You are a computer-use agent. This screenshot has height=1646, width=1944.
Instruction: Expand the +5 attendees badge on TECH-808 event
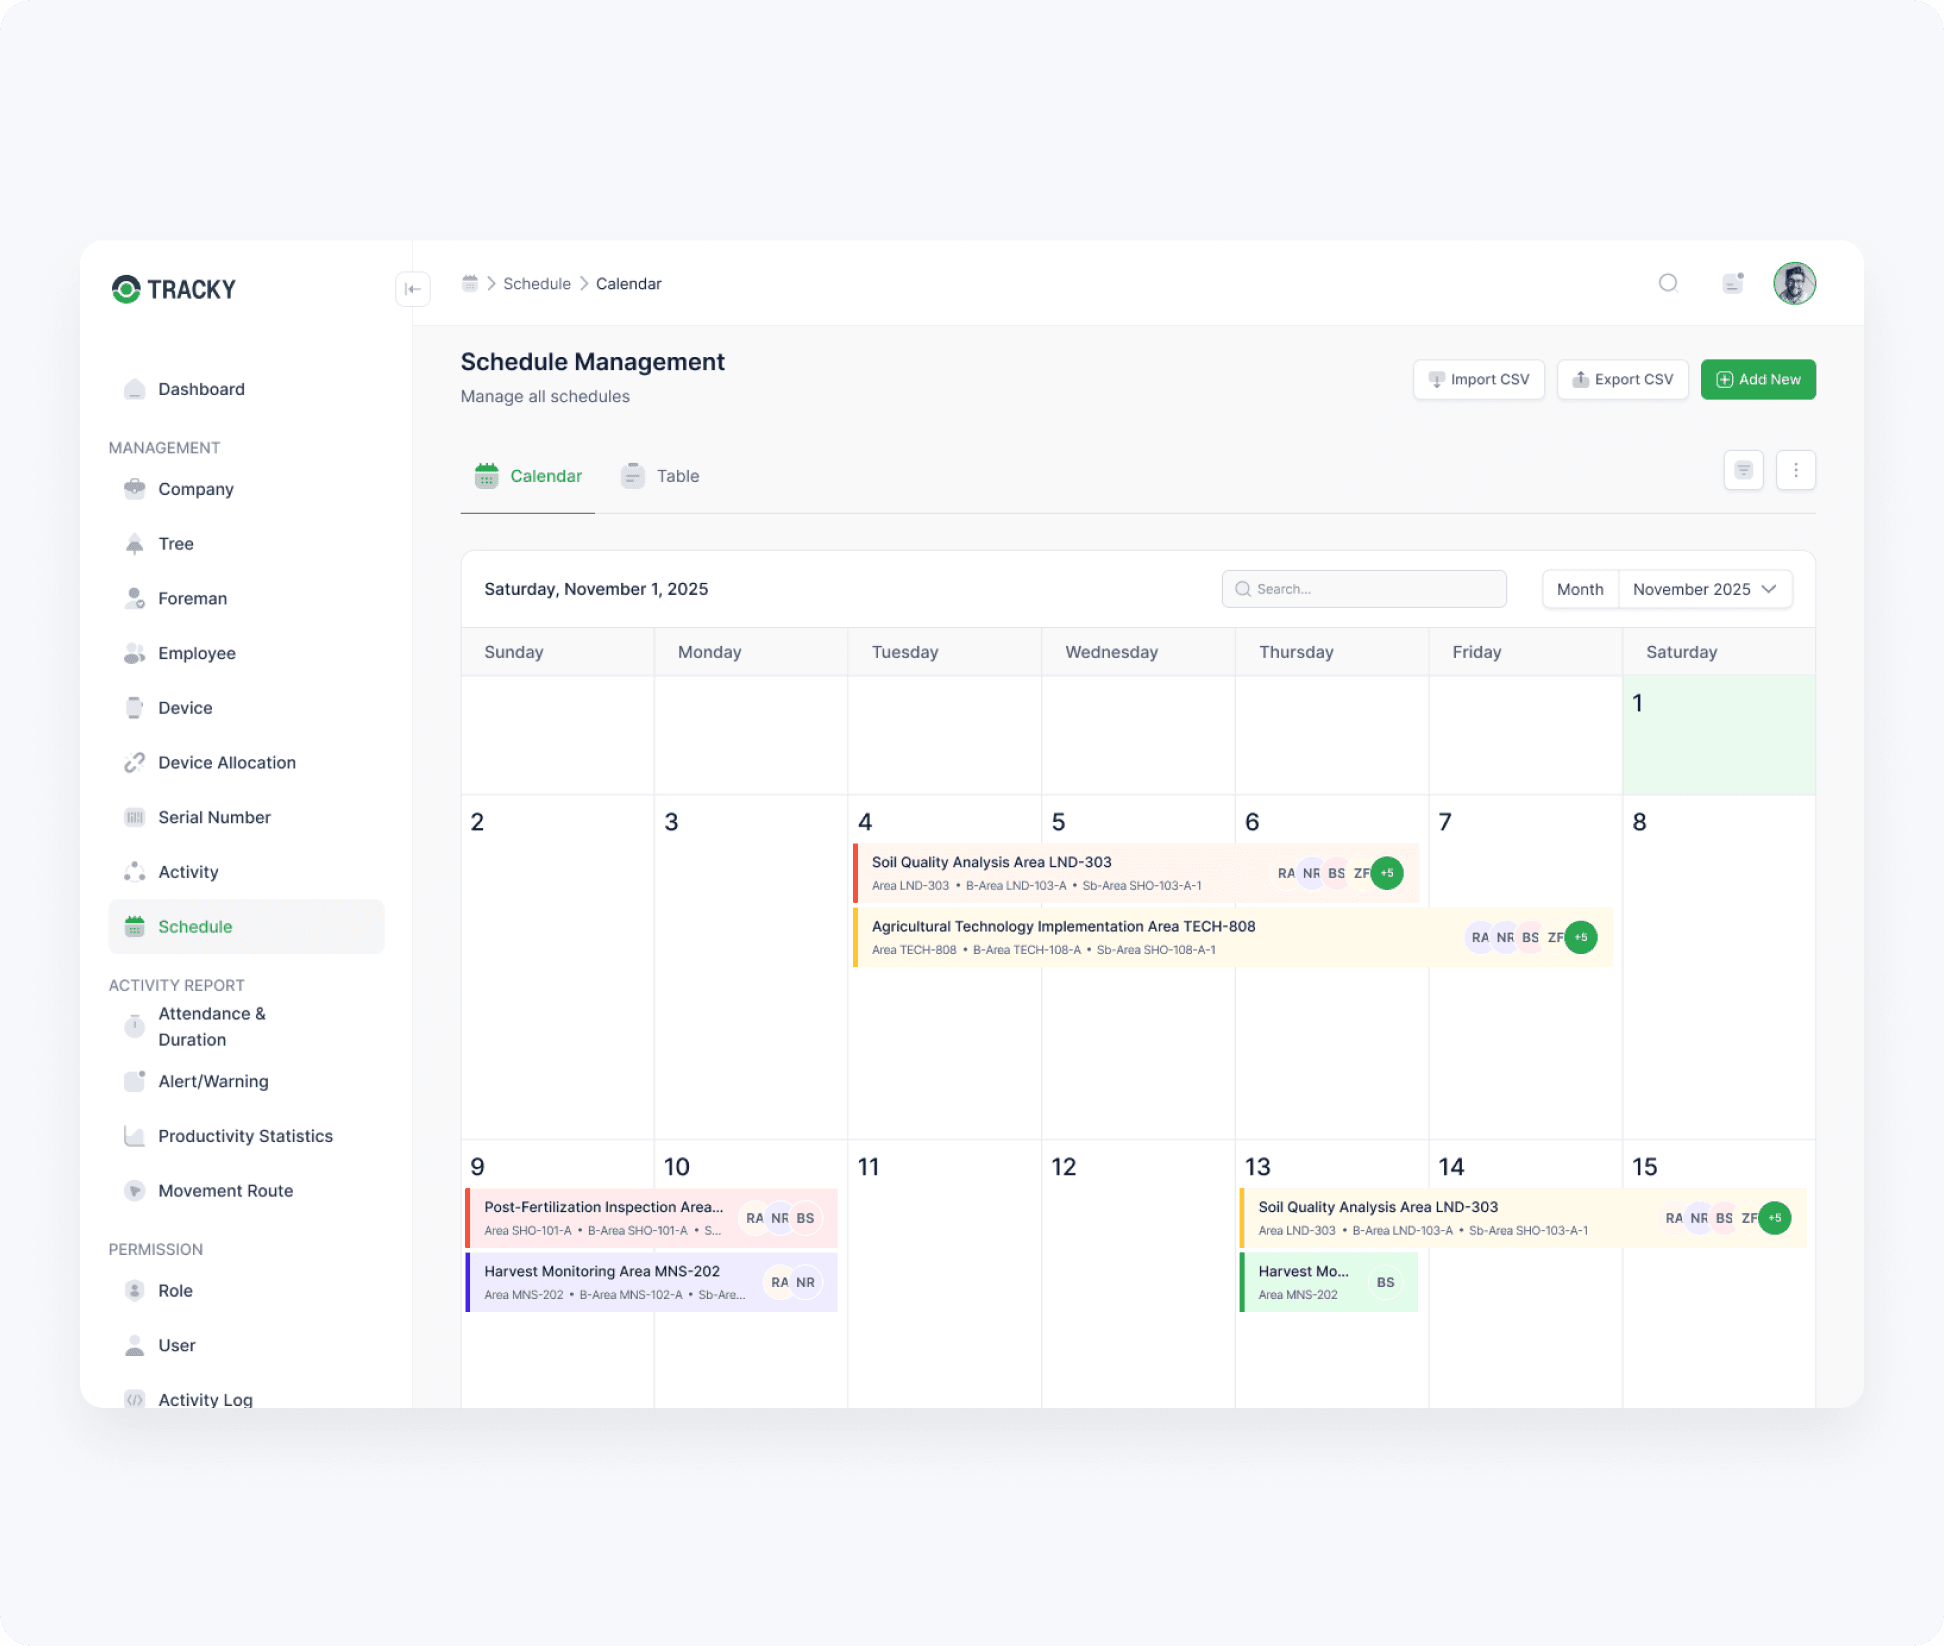[1581, 938]
